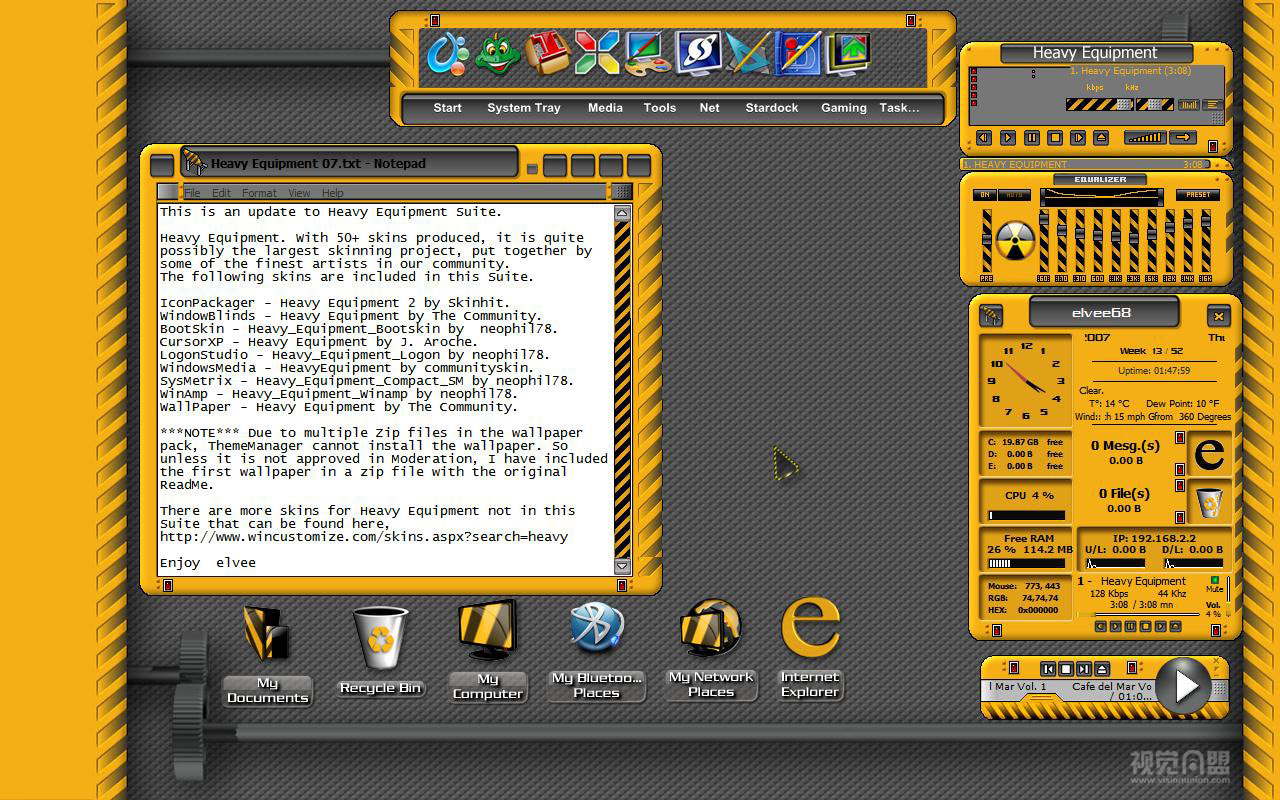Viewport: 1280px width, 800px height.
Task: Toggle the equalizer ON button
Action: [984, 195]
